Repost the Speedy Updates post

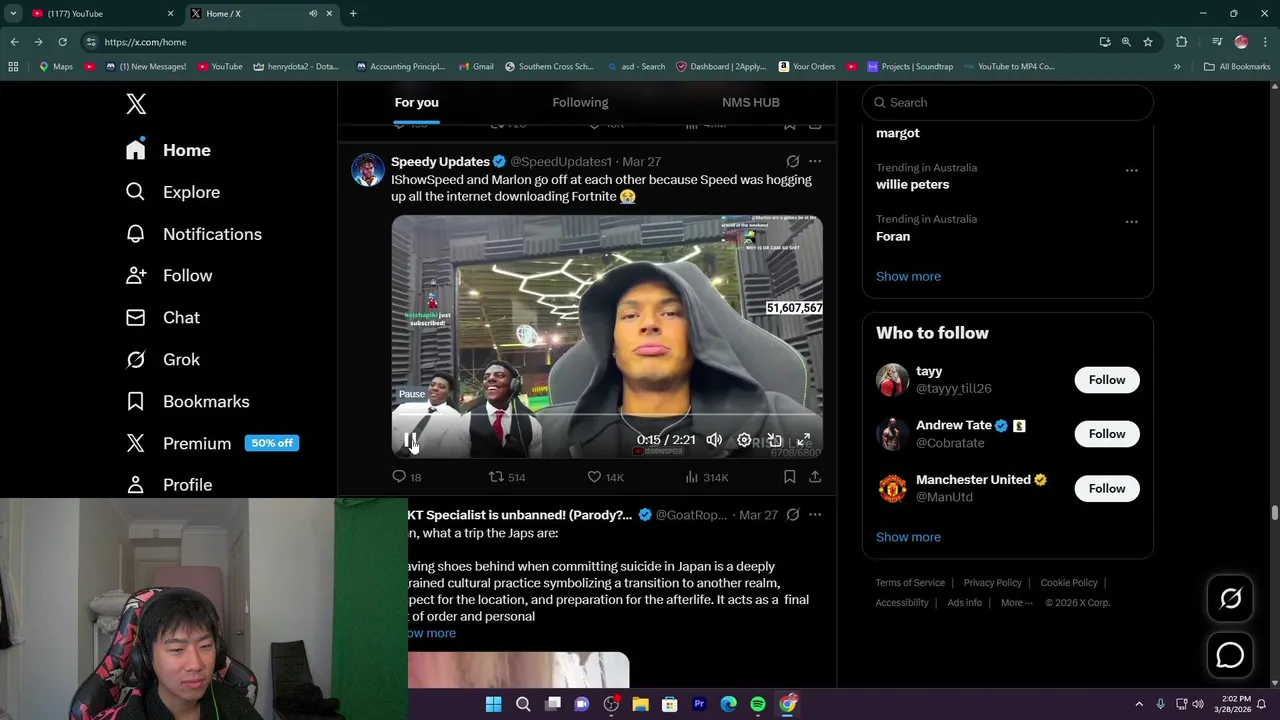pyautogui.click(x=506, y=477)
